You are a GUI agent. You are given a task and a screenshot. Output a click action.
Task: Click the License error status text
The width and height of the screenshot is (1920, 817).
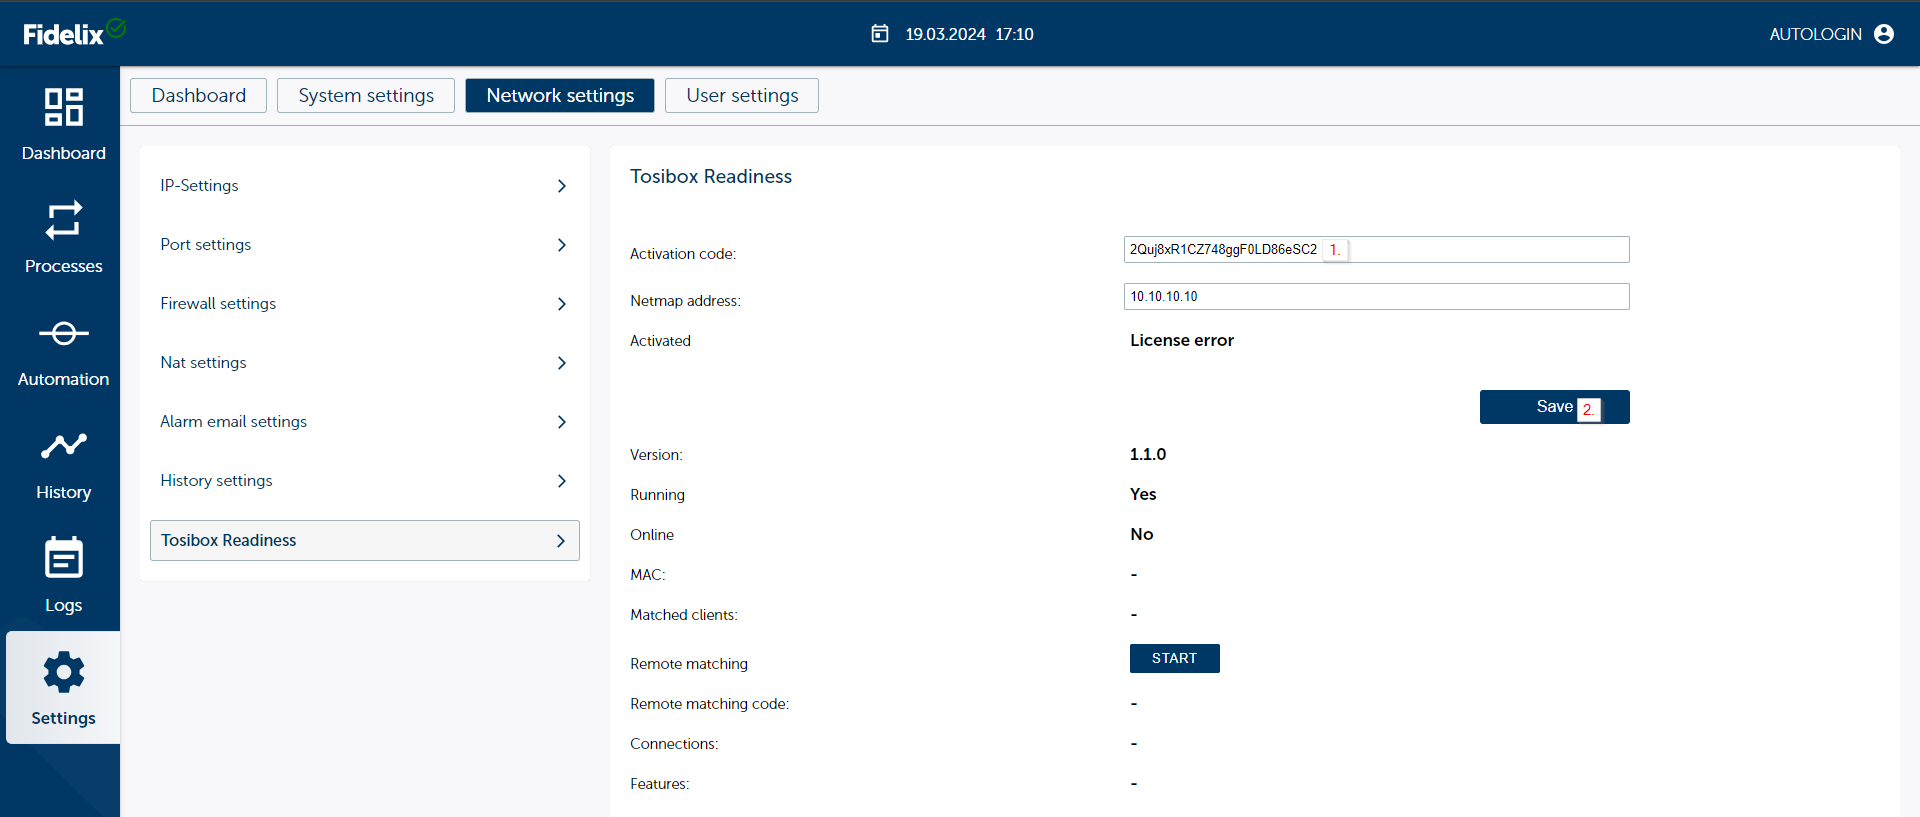1182,340
